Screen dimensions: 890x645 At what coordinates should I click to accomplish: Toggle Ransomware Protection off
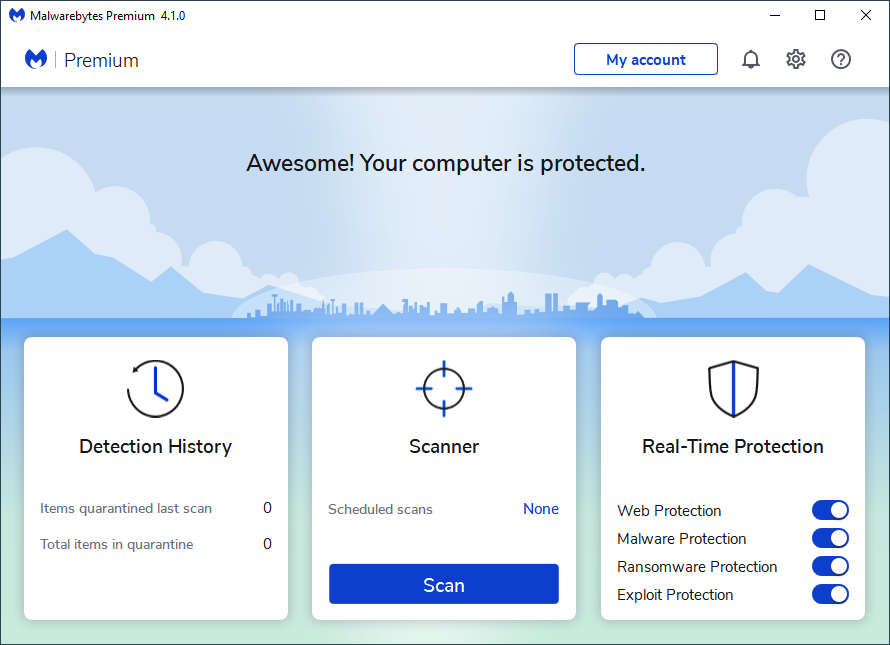tap(830, 567)
